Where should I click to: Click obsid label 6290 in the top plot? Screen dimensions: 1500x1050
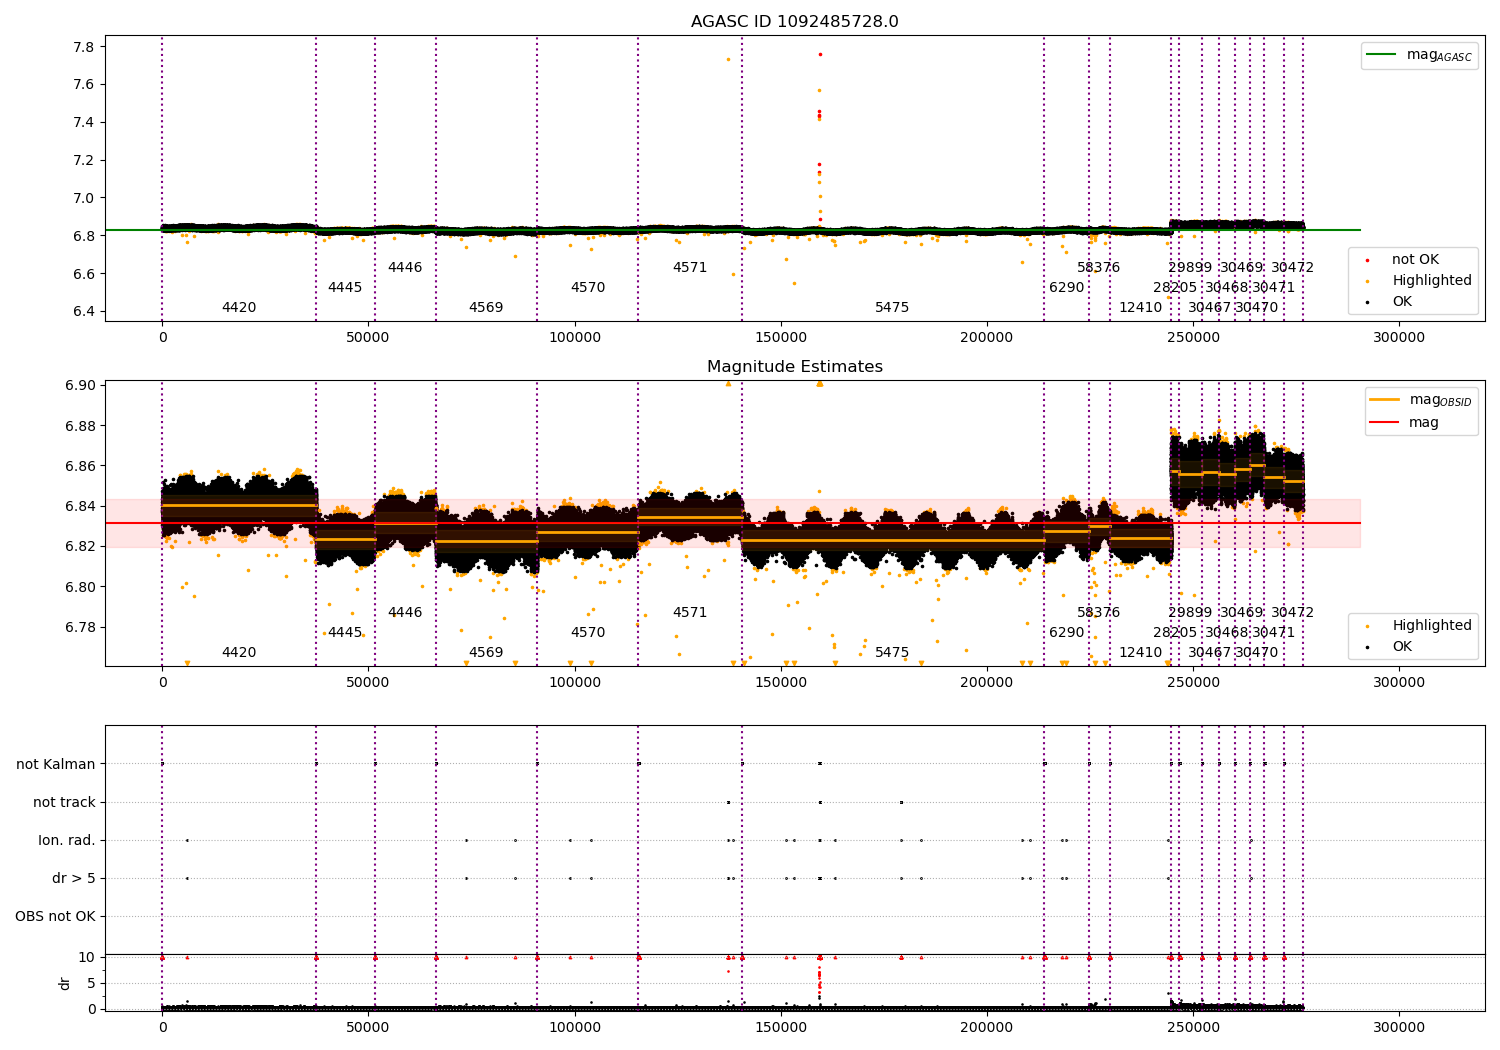[x=1066, y=288]
